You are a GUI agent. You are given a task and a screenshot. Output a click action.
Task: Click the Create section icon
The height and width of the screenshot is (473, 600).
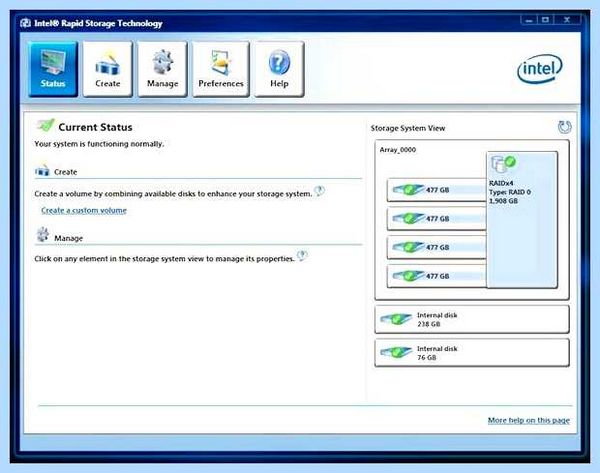42,170
